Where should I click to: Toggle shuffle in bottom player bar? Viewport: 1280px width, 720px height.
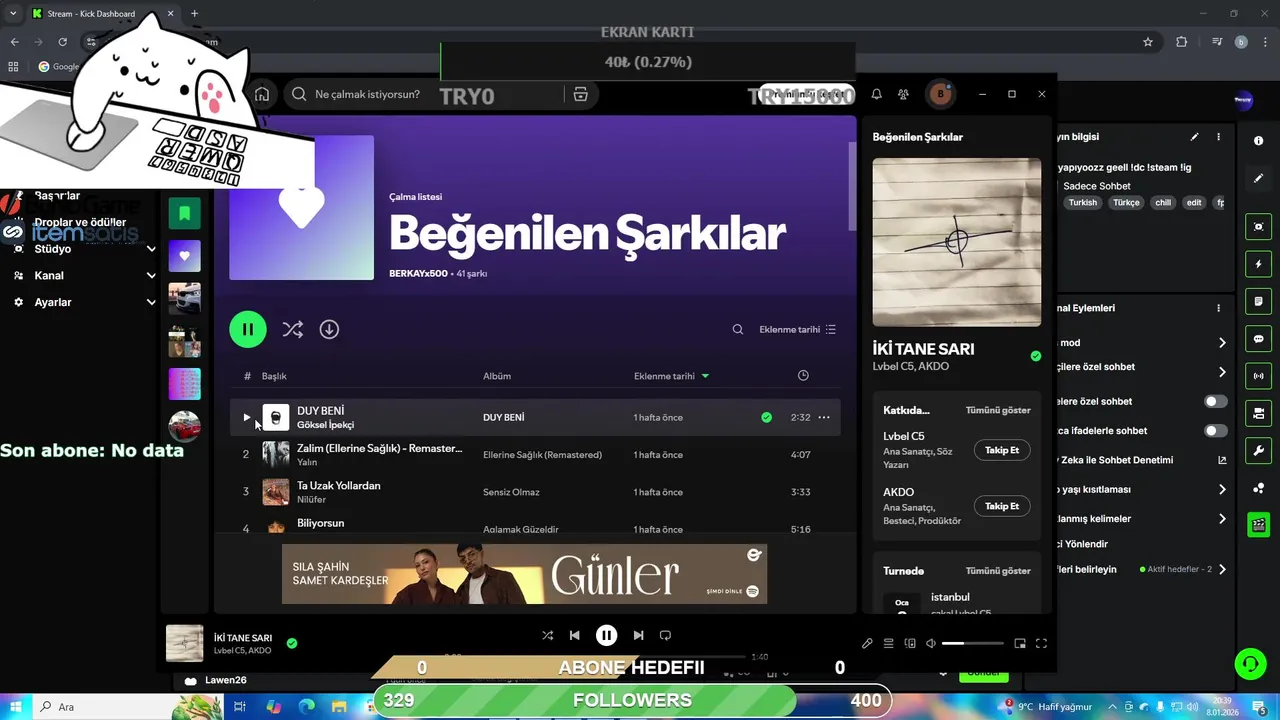click(x=547, y=635)
